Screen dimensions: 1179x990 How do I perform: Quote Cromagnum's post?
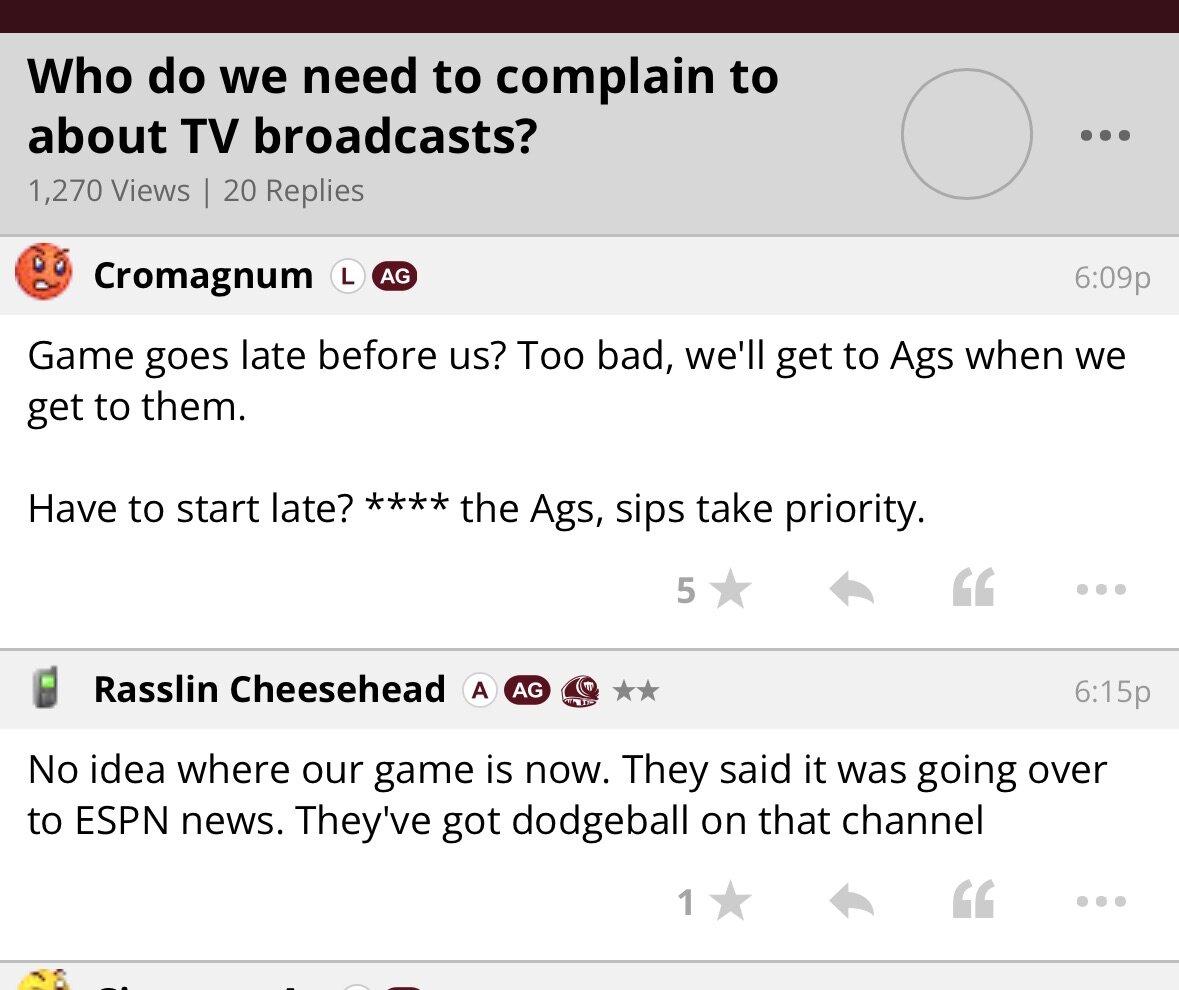tap(973, 589)
